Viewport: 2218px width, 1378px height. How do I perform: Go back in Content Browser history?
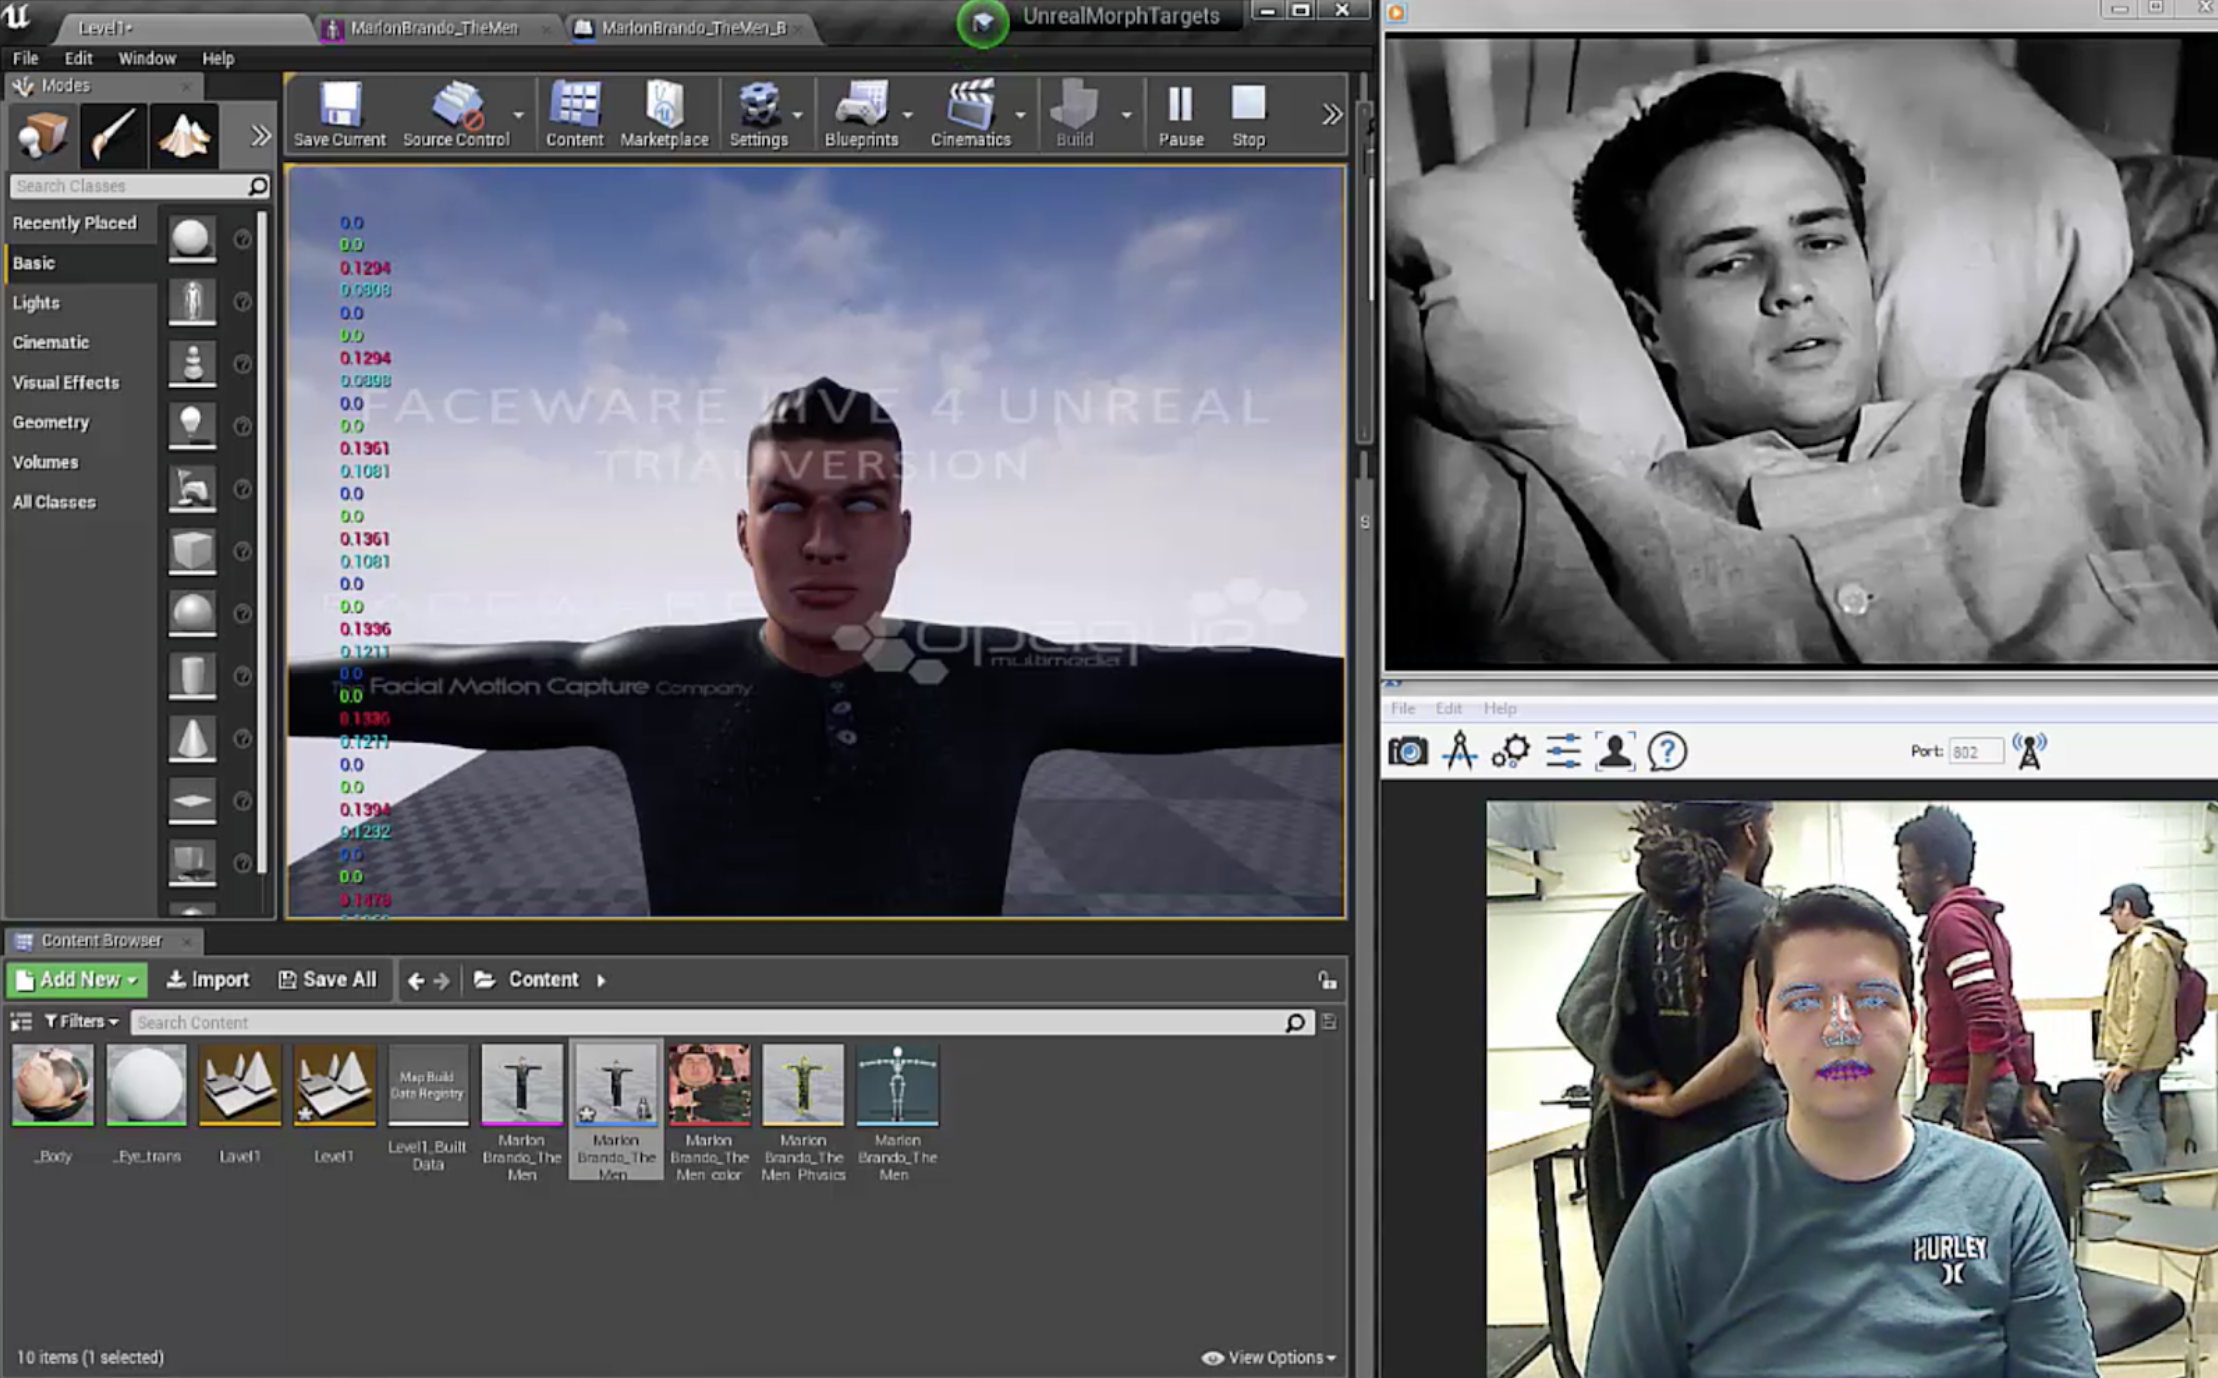[416, 981]
